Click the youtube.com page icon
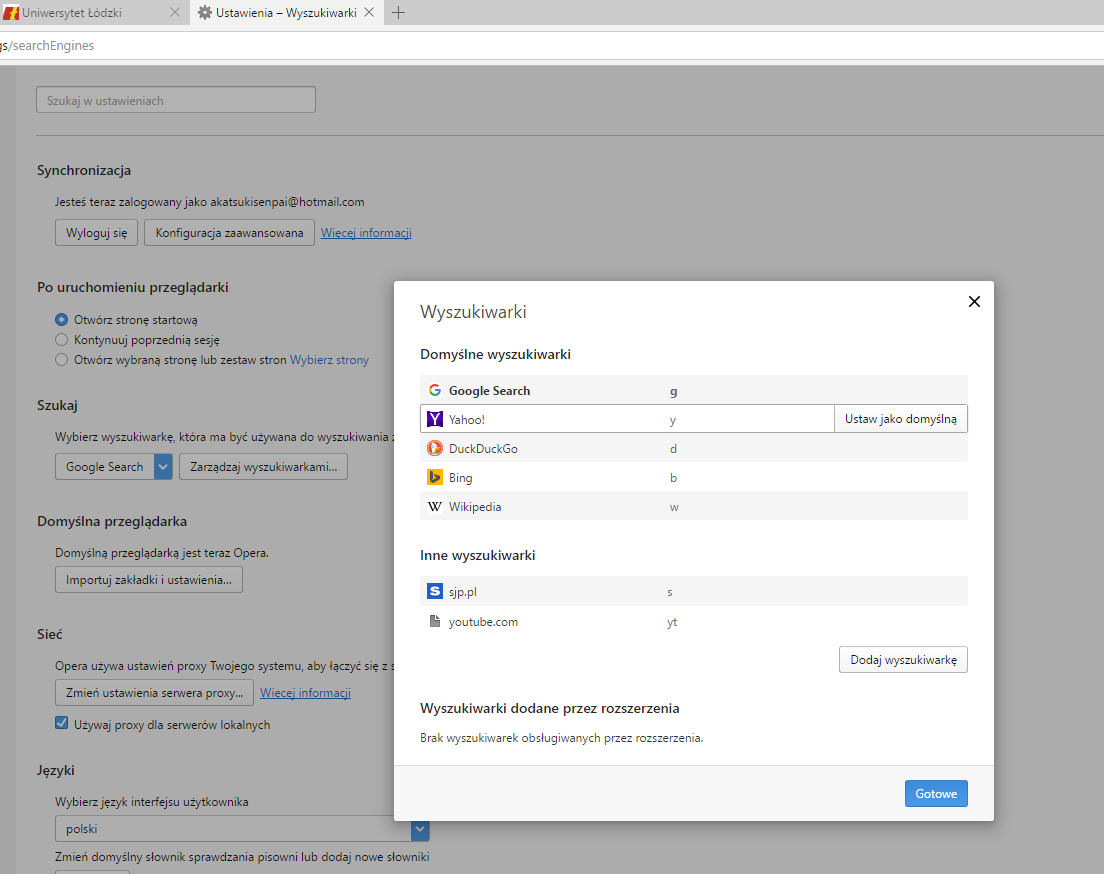Viewport: 1104px width, 874px height. (x=435, y=621)
